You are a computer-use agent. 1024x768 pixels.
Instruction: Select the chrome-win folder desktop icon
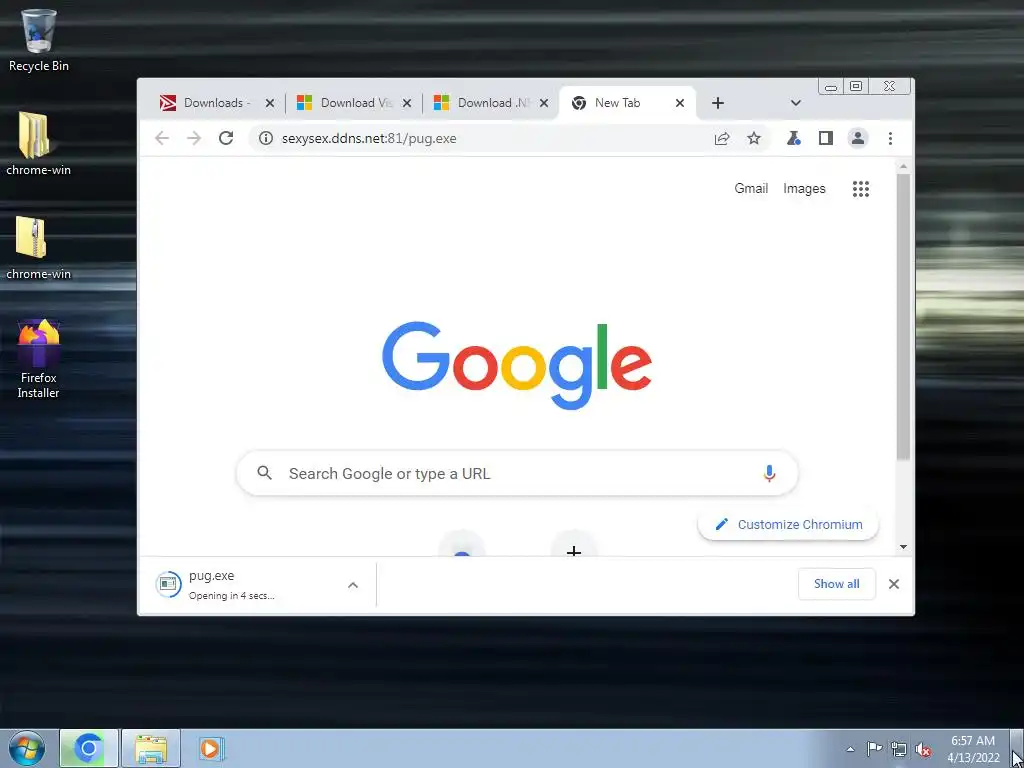tap(38, 144)
